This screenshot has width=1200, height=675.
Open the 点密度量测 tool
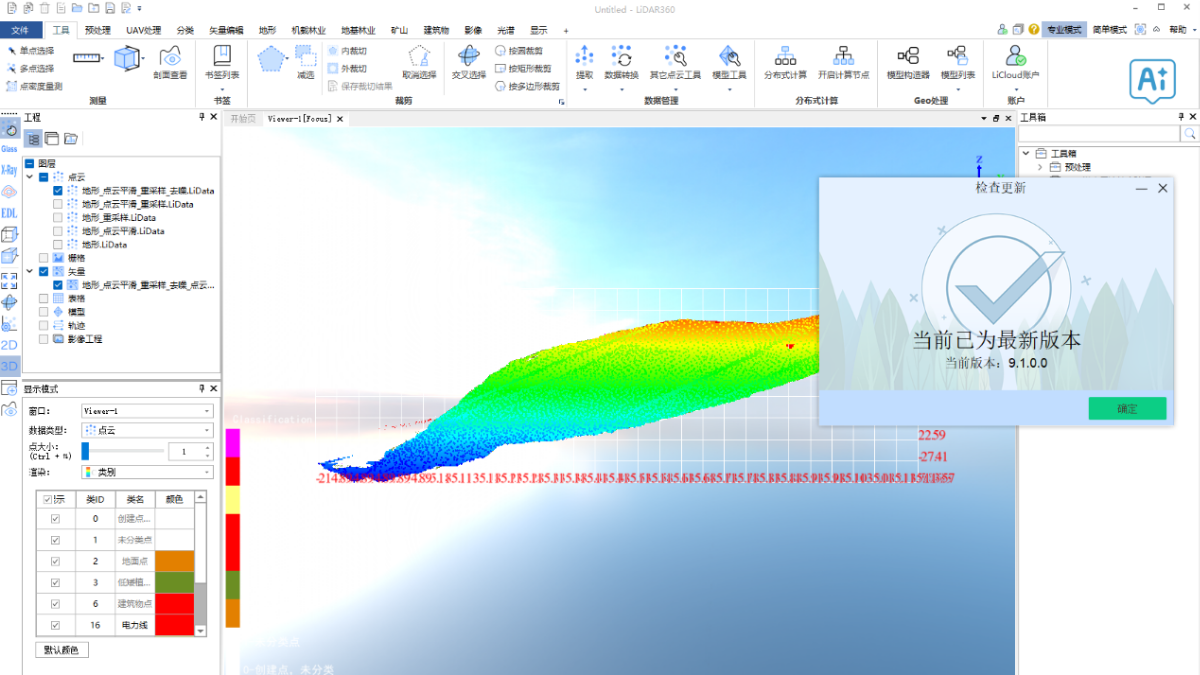tap(34, 86)
